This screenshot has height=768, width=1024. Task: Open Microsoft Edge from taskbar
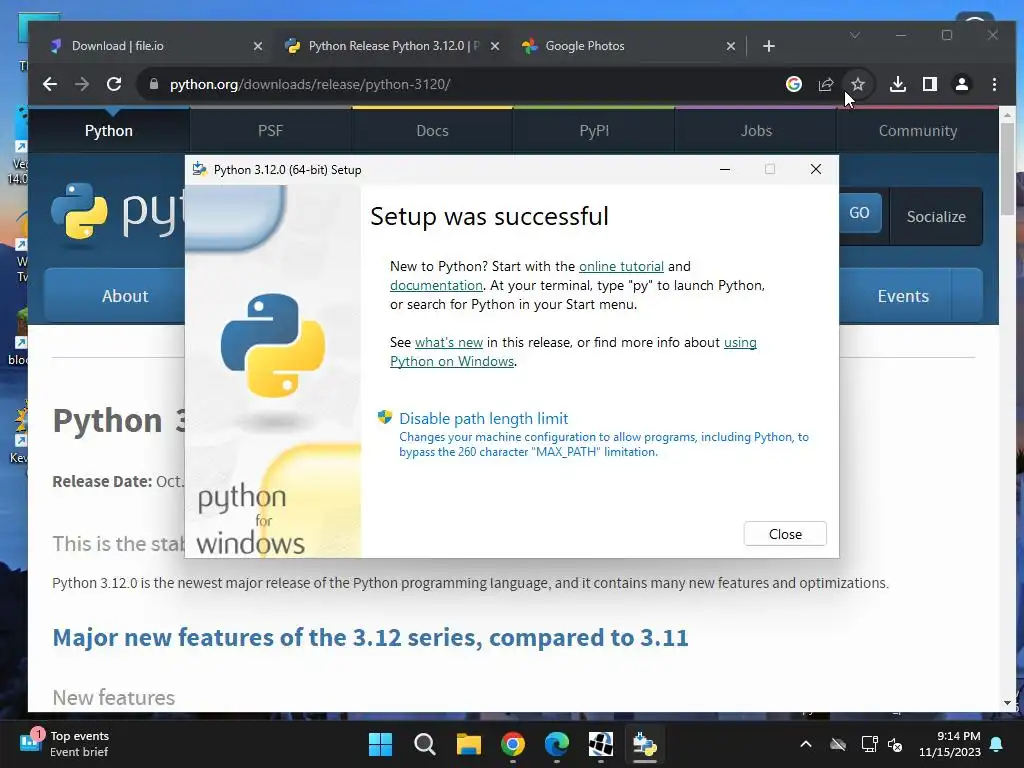pos(557,744)
